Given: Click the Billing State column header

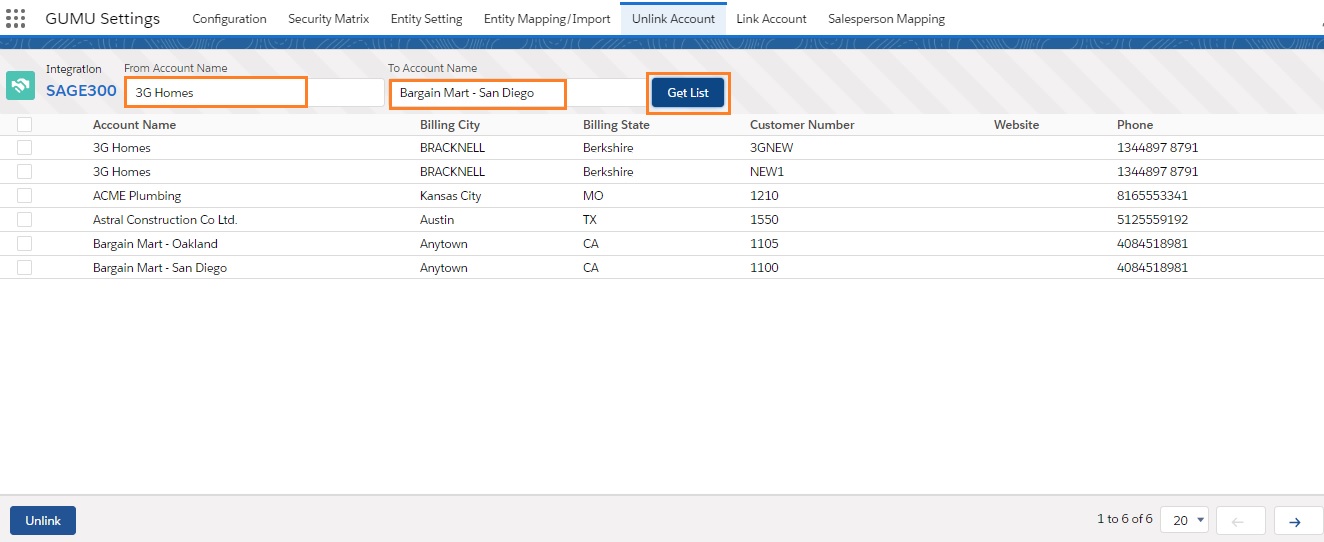Looking at the screenshot, I should point(616,125).
